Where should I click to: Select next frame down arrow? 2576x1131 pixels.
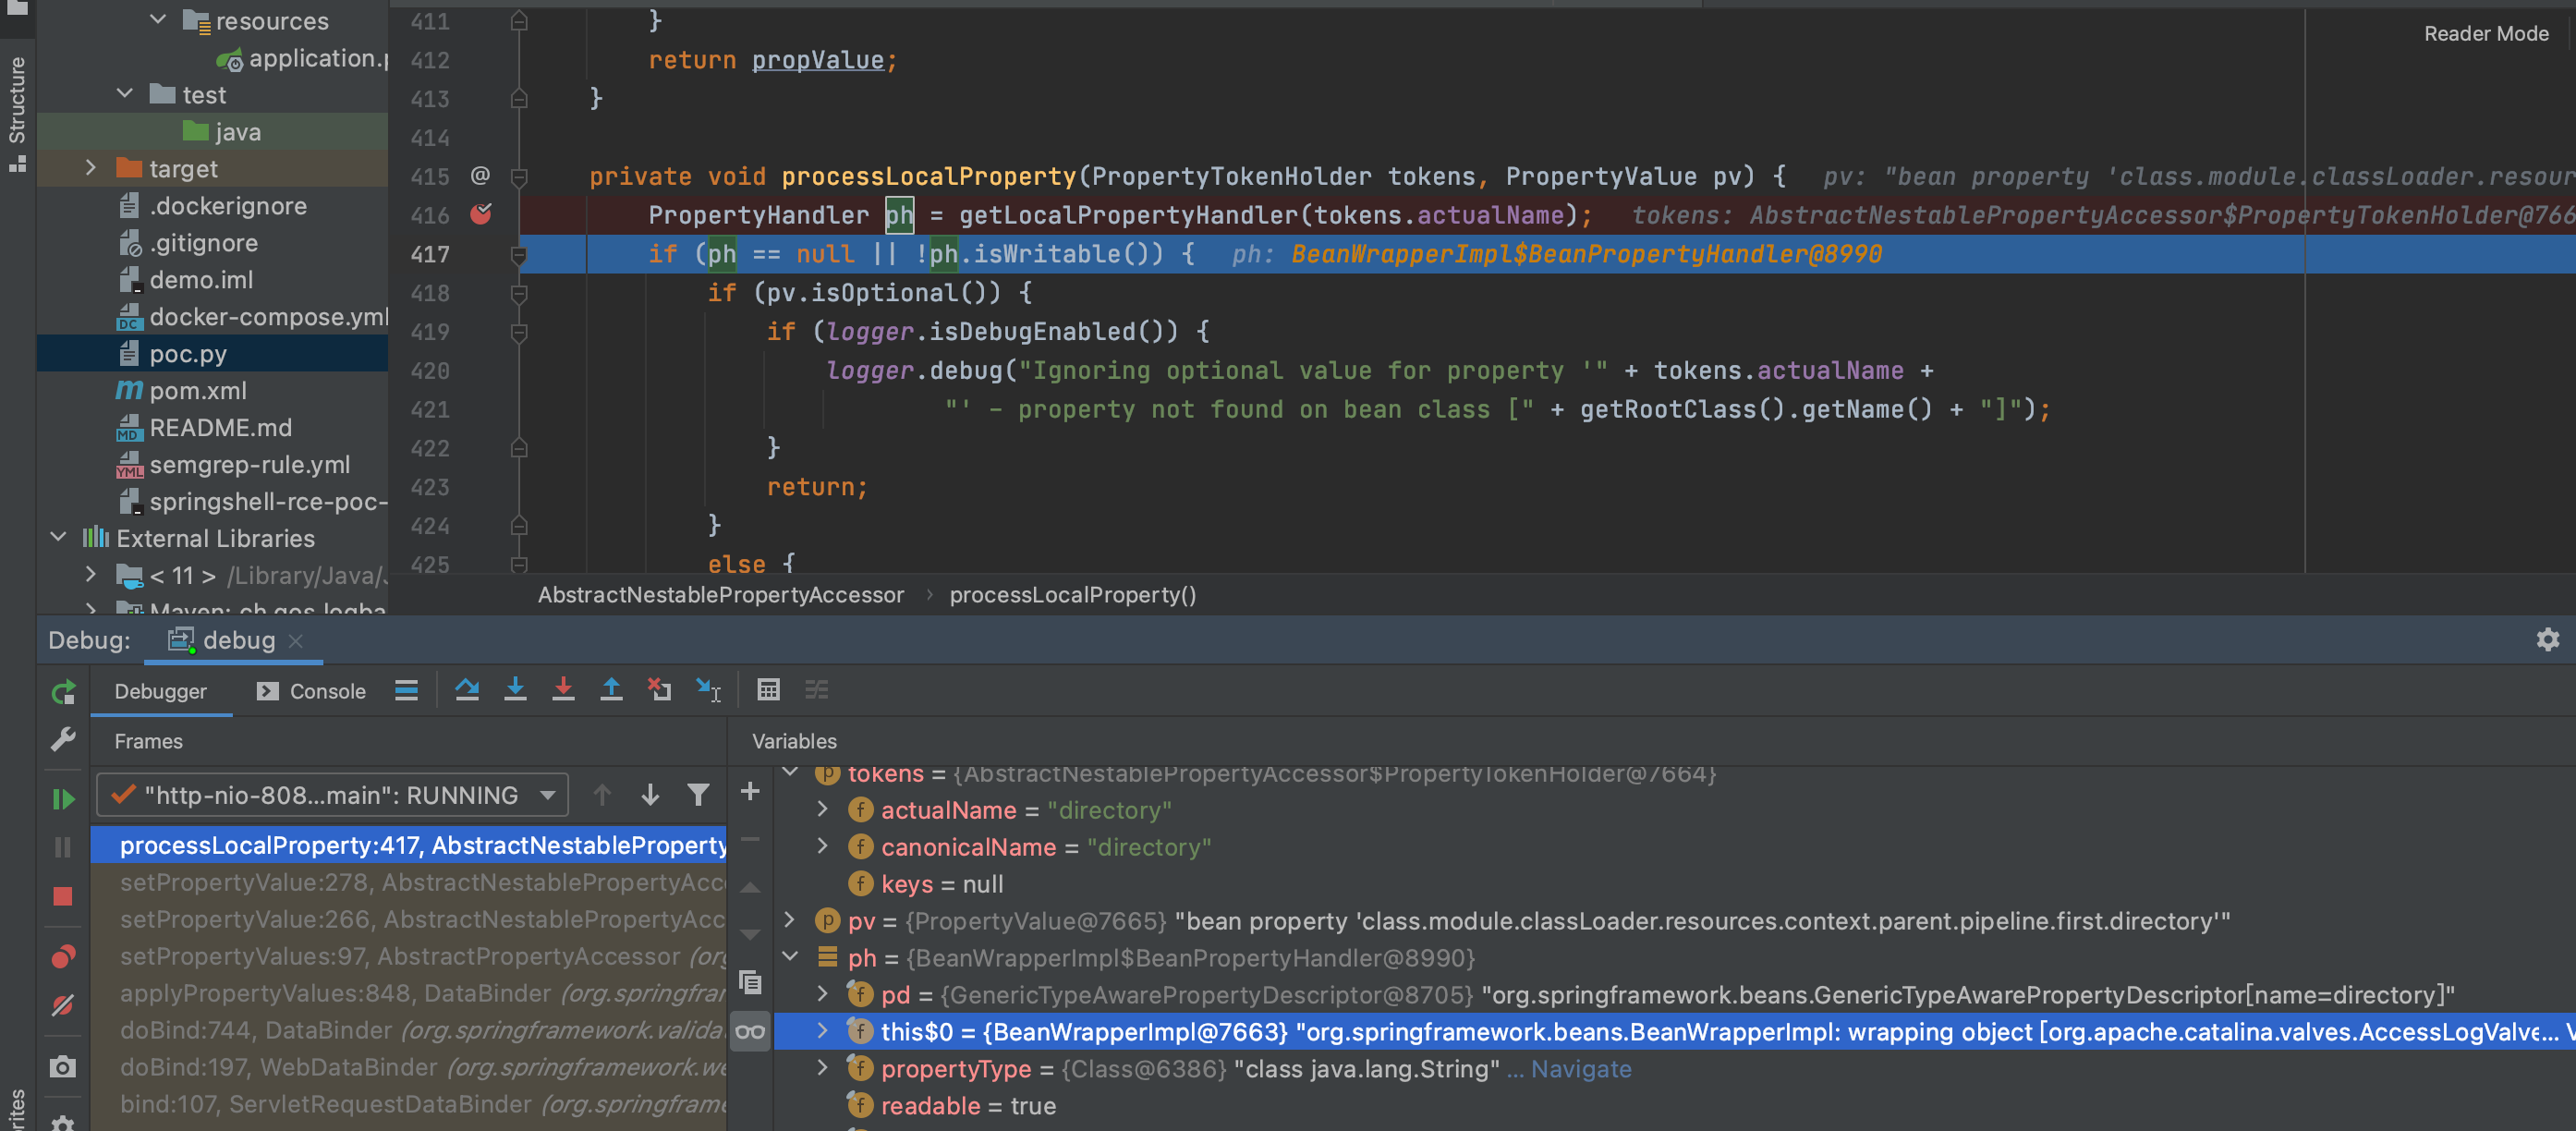tap(650, 795)
